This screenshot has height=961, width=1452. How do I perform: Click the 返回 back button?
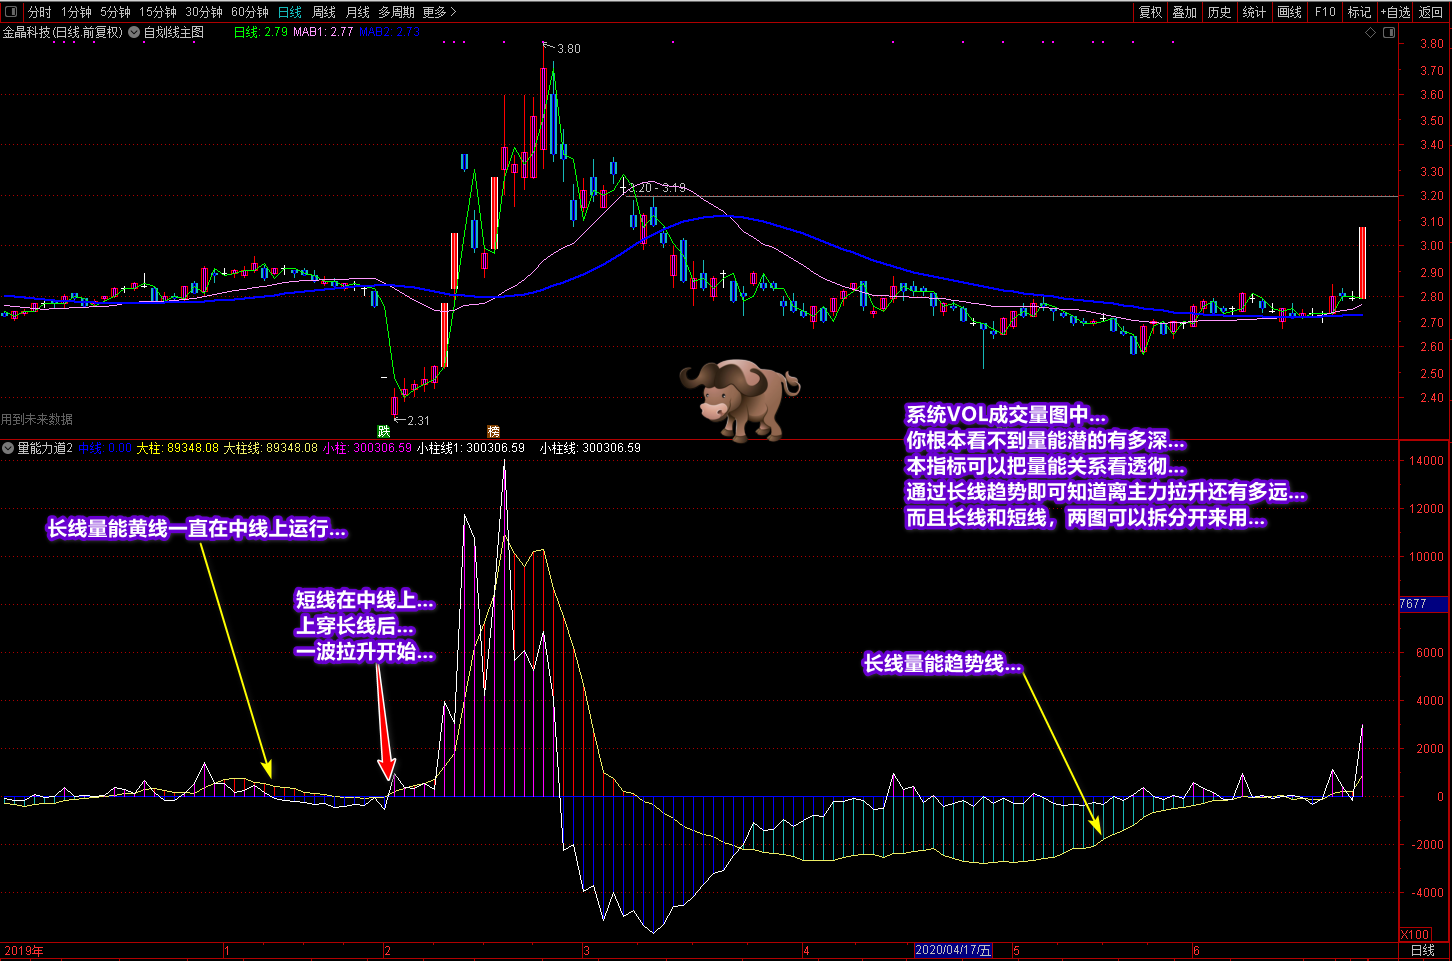pos(1431,12)
